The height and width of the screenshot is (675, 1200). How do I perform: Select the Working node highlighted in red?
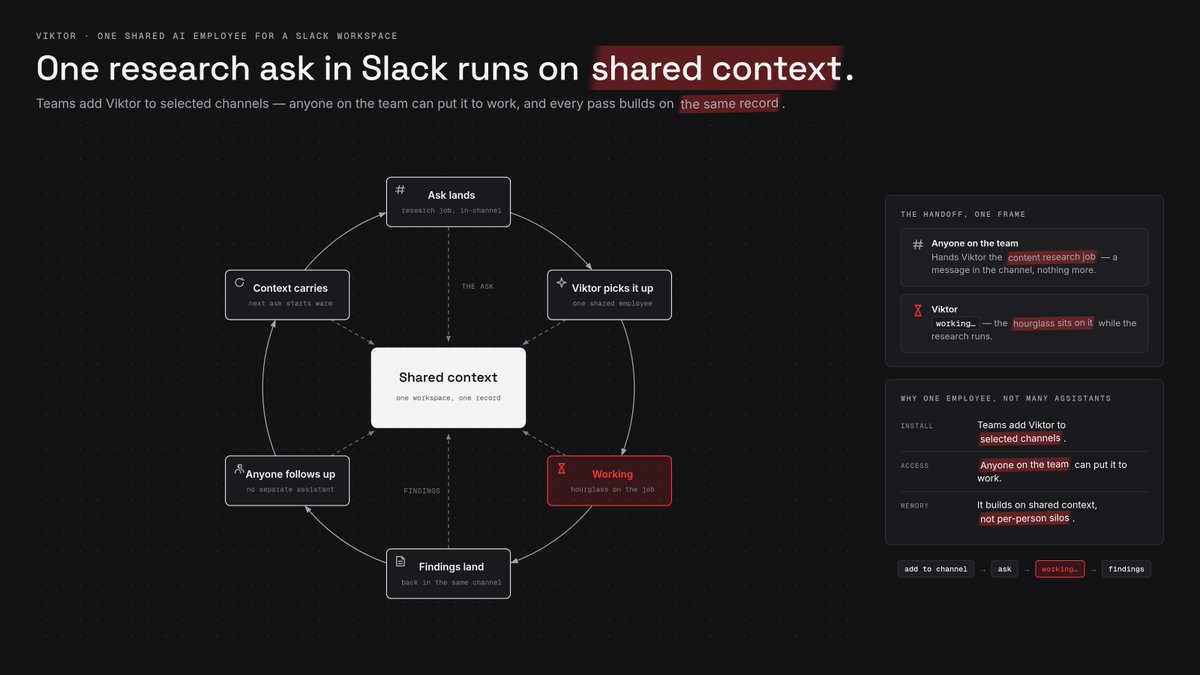click(x=609, y=481)
